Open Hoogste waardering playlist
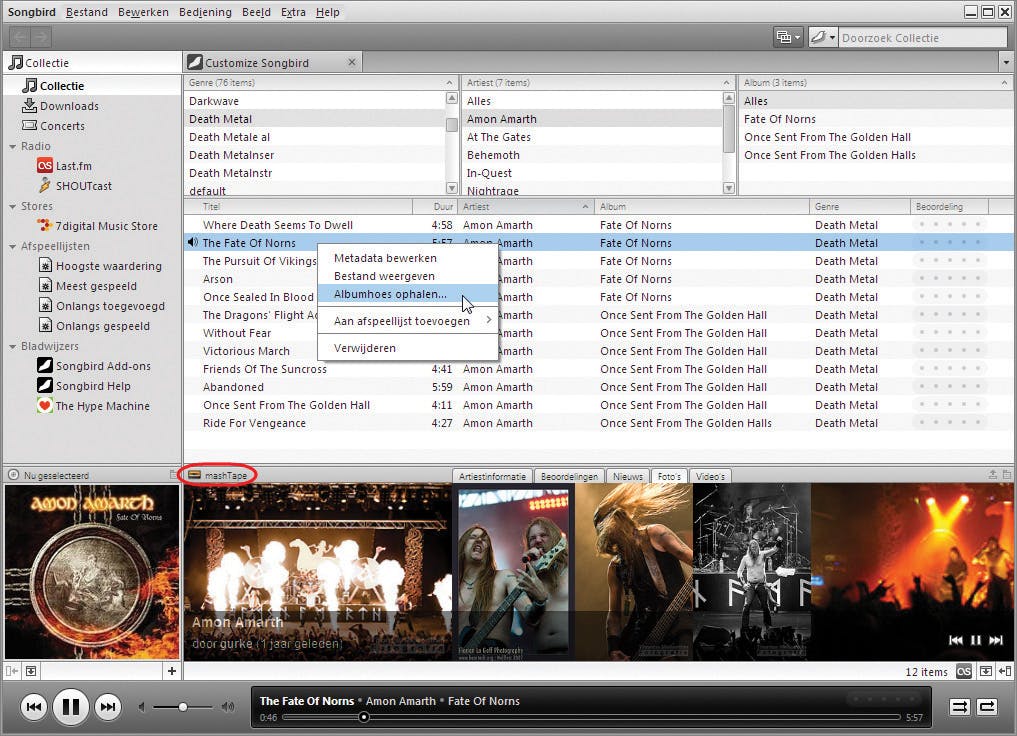This screenshot has height=736, width=1017. [100, 266]
